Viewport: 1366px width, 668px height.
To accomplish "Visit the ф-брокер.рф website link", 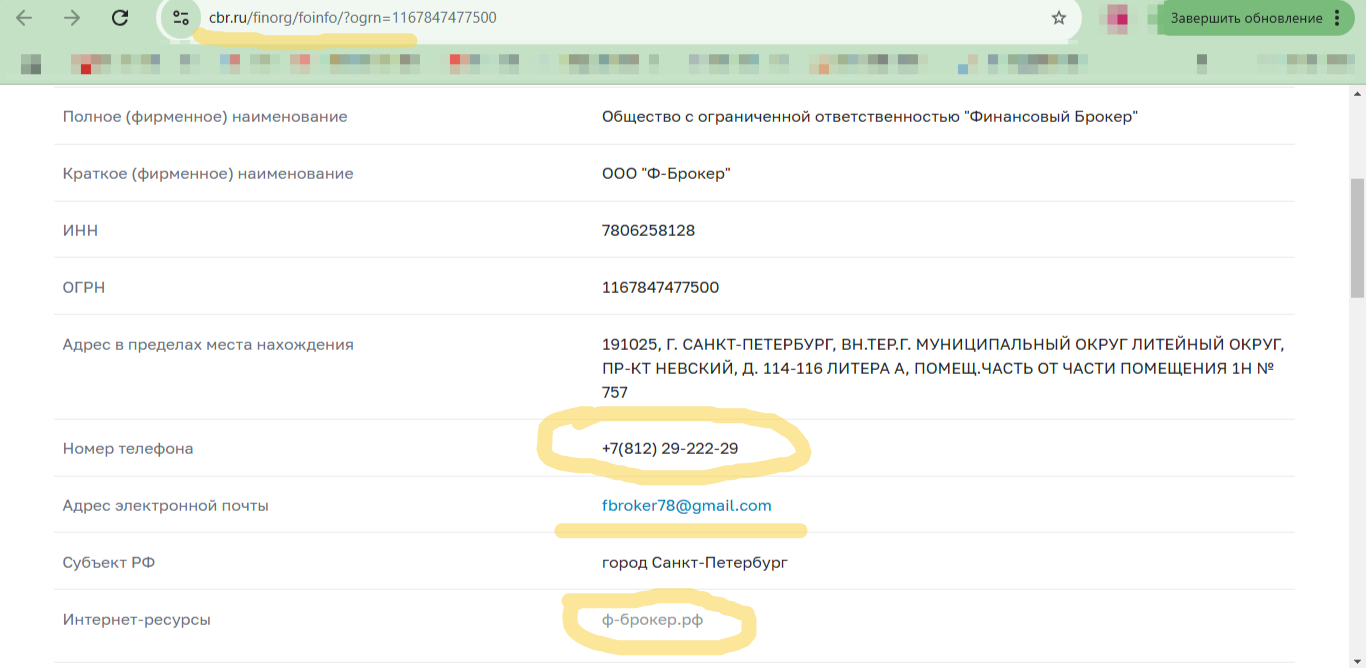I will coord(652,620).
